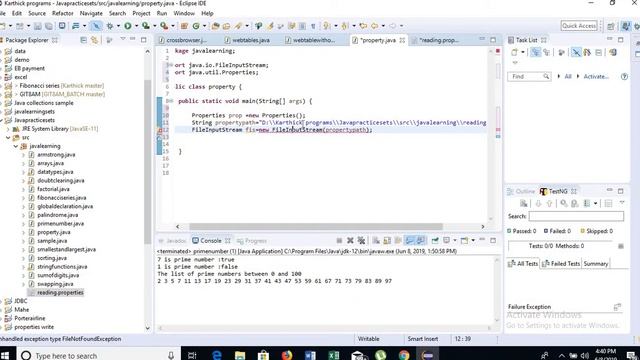The width and height of the screenshot is (640, 360).
Task: Open the Run button dropdown arrow
Action: pyautogui.click(x=136, y=26)
